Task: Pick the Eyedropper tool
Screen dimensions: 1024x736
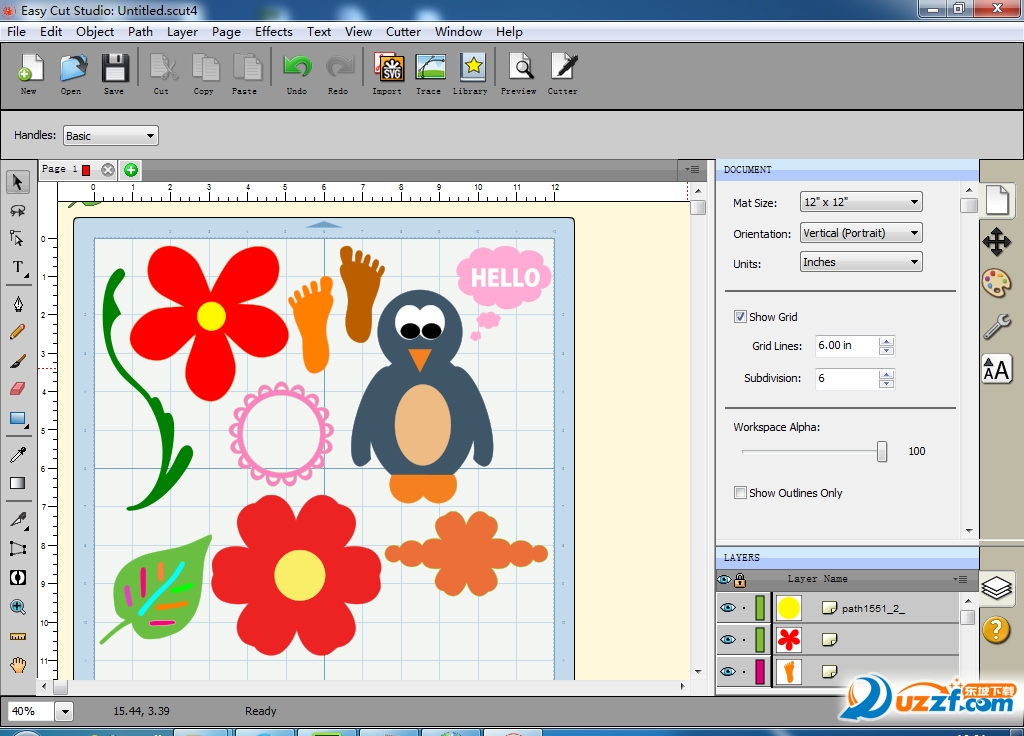Action: pos(18,454)
